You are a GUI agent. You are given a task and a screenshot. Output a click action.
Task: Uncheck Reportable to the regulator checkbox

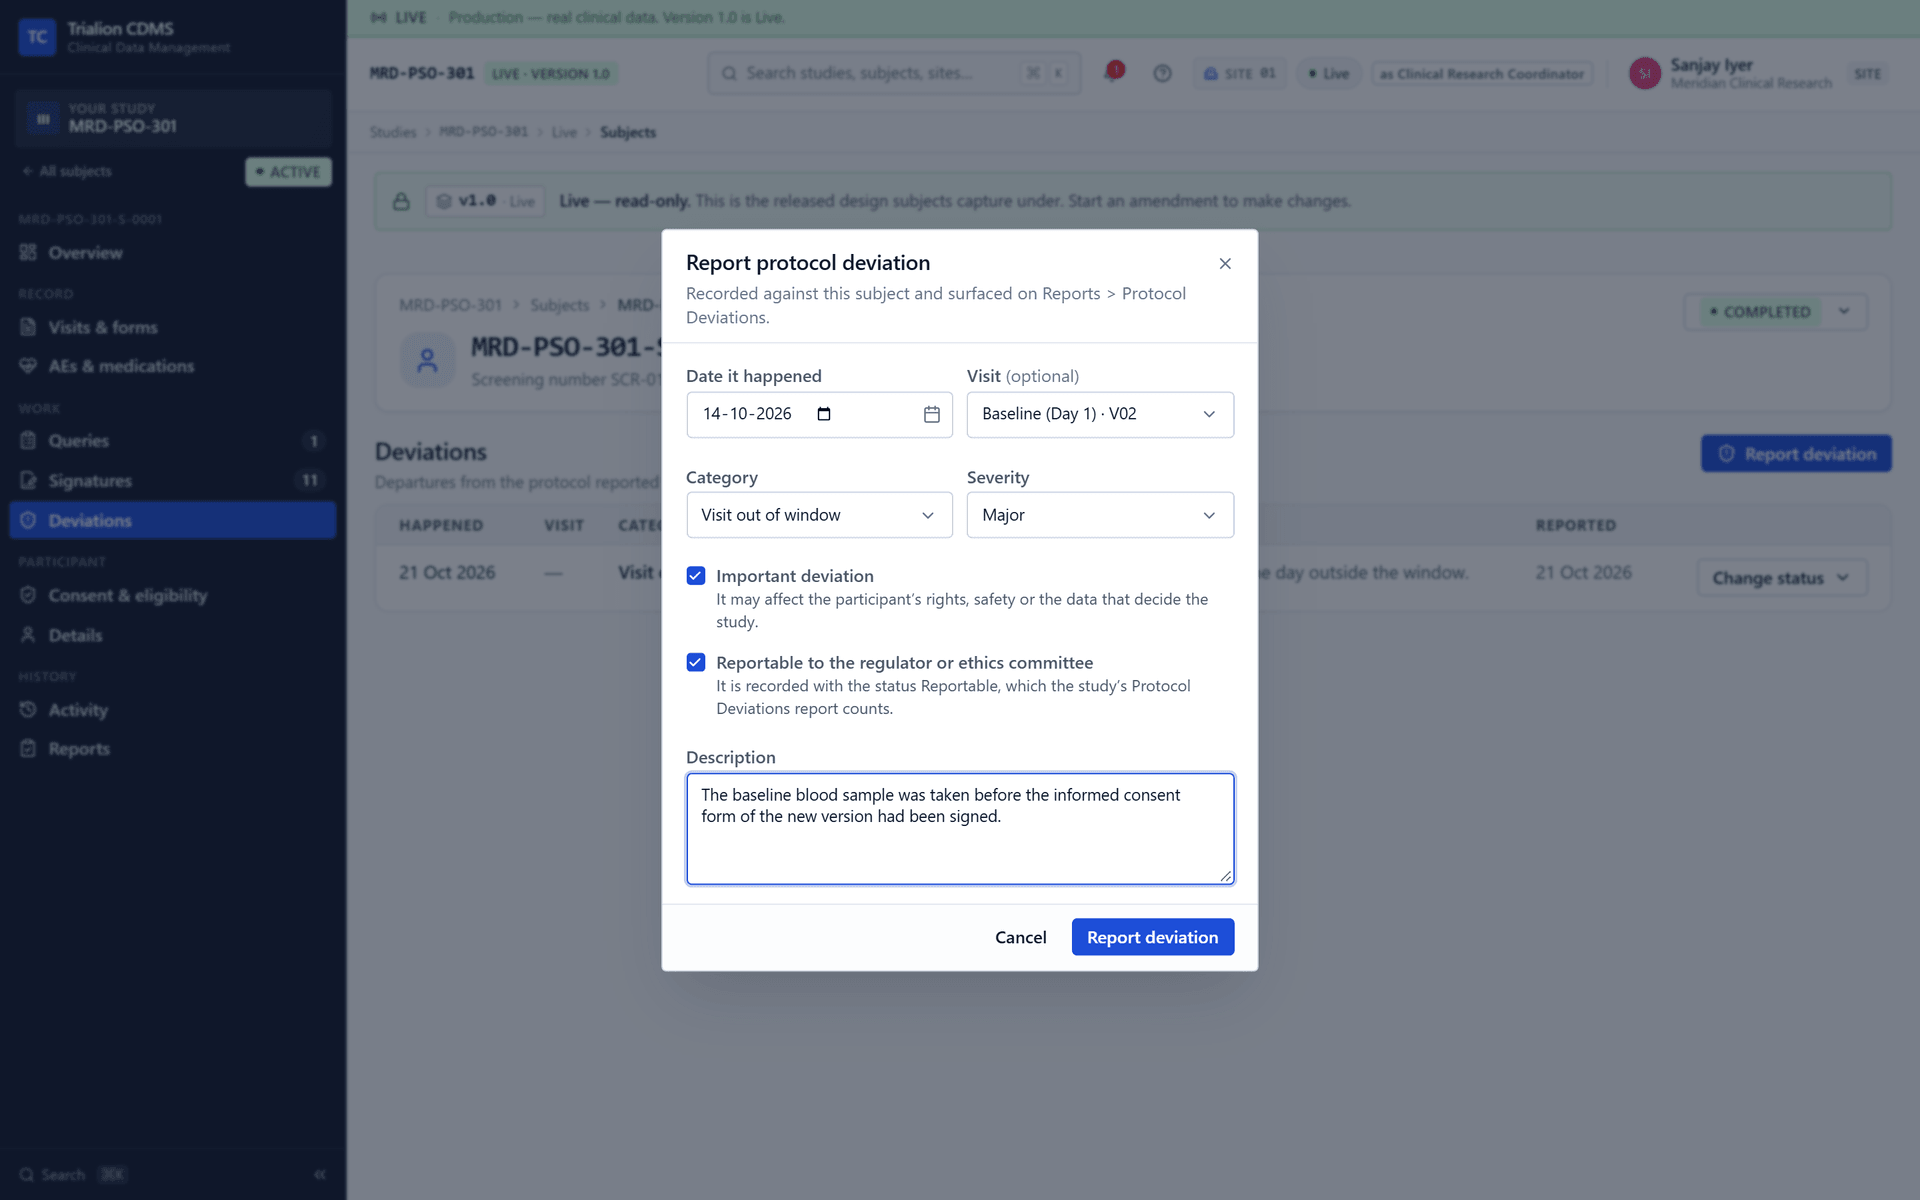696,663
